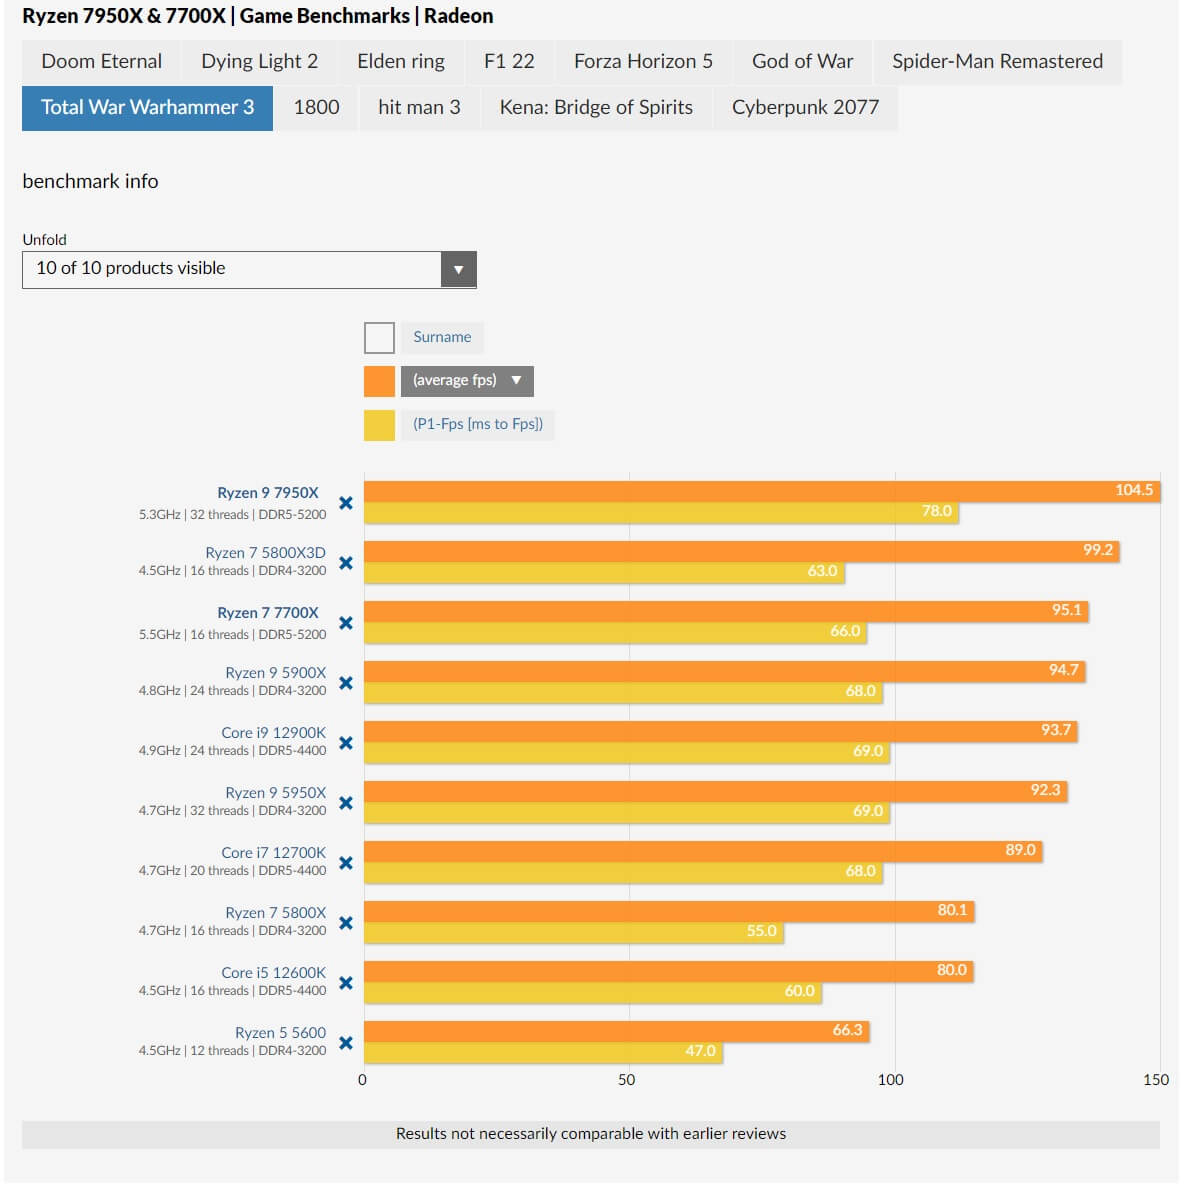Toggle the white Surname checkbox
This screenshot has height=1184, width=1186.
[379, 338]
